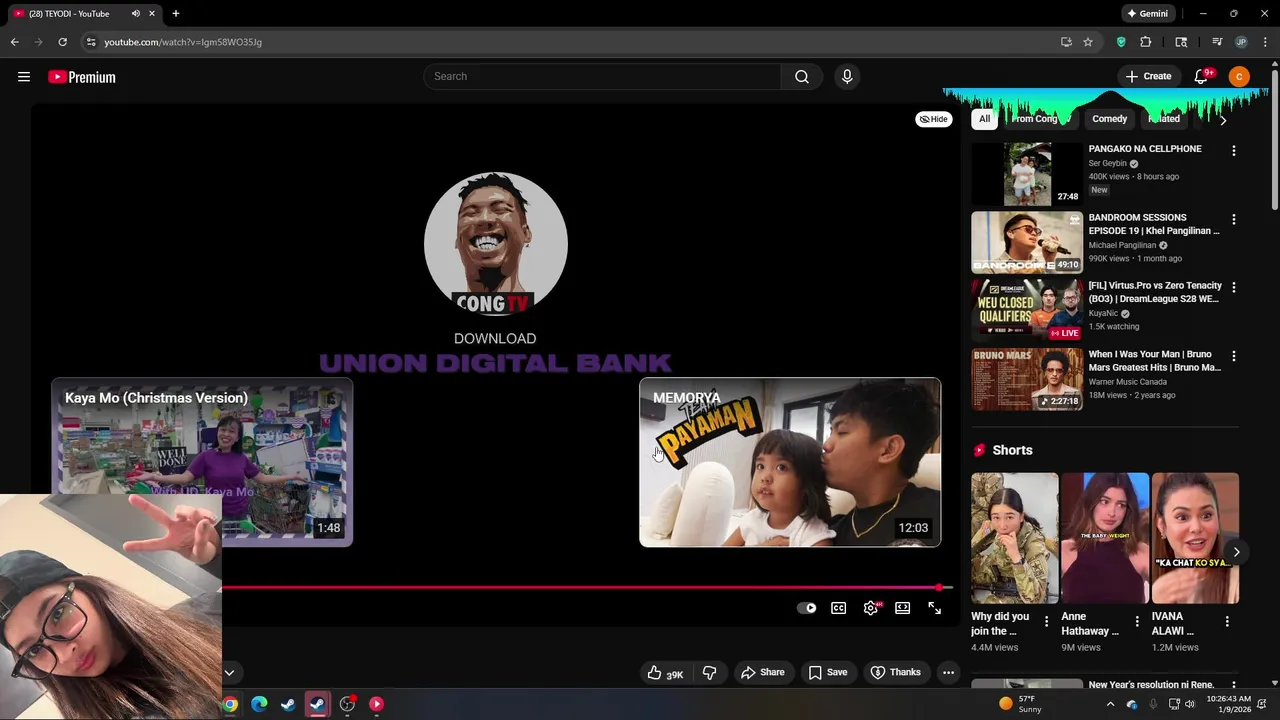The image size is (1280, 720).
Task: Open Gemini button in Chrome
Action: (1147, 14)
